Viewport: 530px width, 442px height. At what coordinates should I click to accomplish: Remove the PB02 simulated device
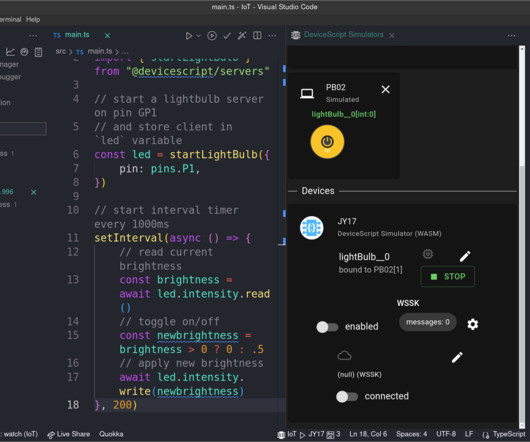[x=385, y=89]
